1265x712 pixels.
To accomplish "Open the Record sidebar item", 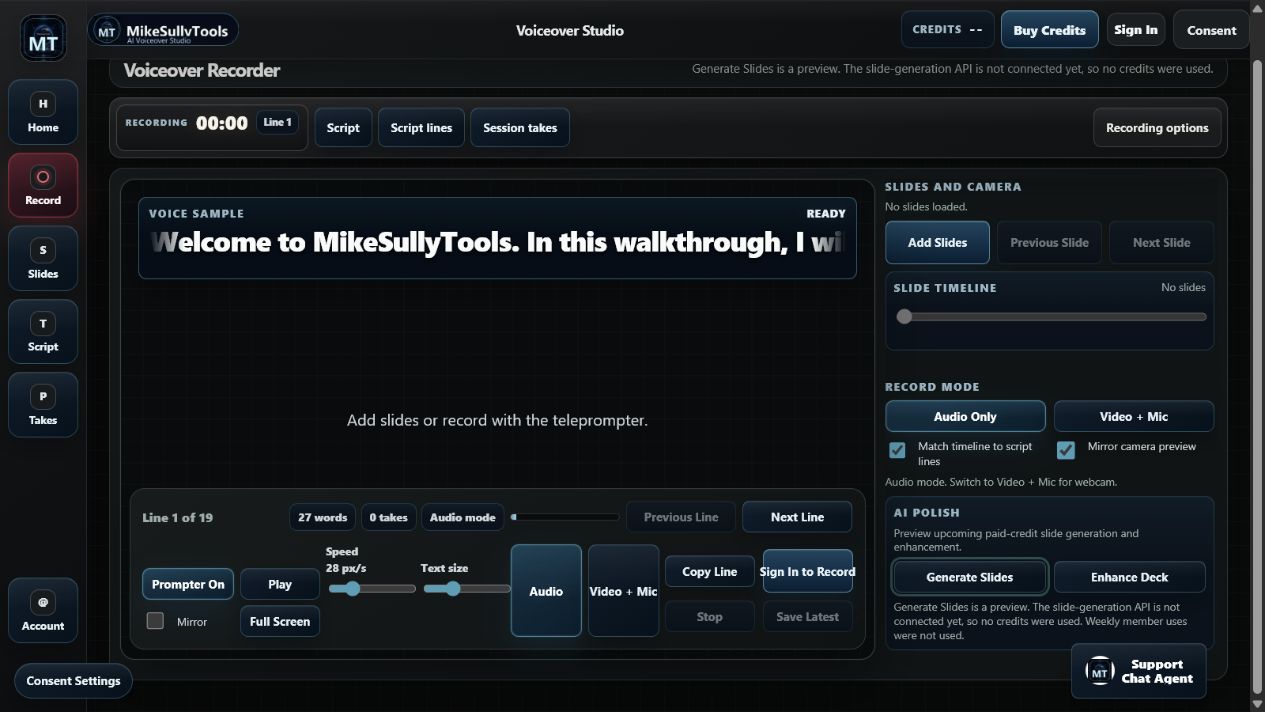I will tap(43, 185).
